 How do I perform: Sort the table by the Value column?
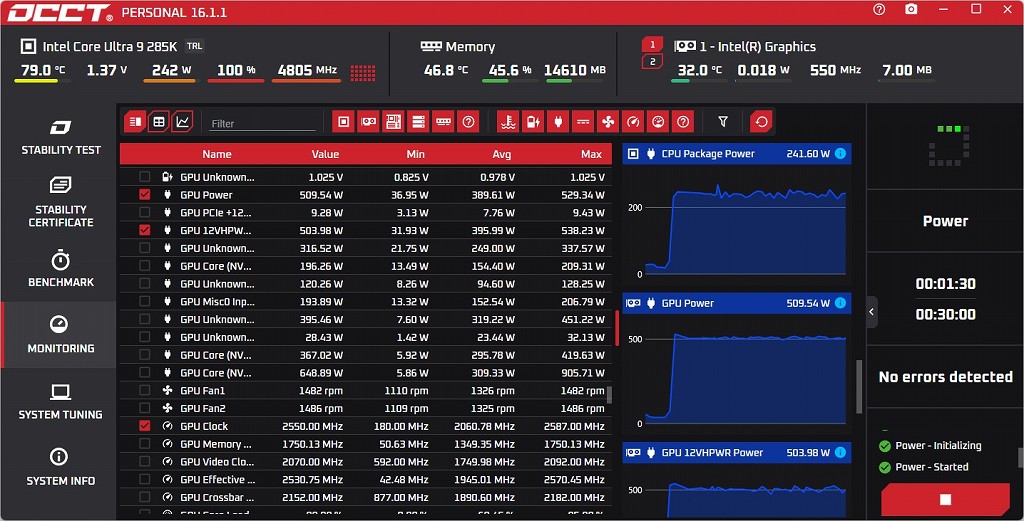325,154
